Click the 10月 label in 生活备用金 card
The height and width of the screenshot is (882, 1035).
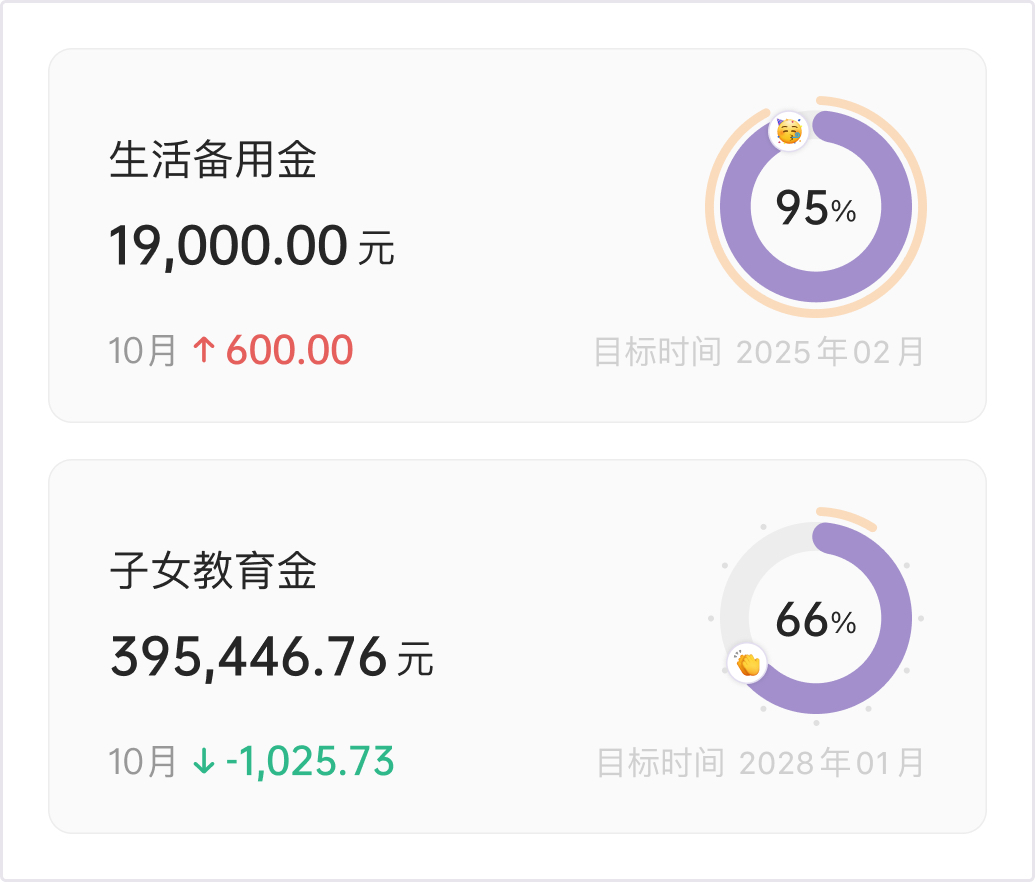(142, 351)
